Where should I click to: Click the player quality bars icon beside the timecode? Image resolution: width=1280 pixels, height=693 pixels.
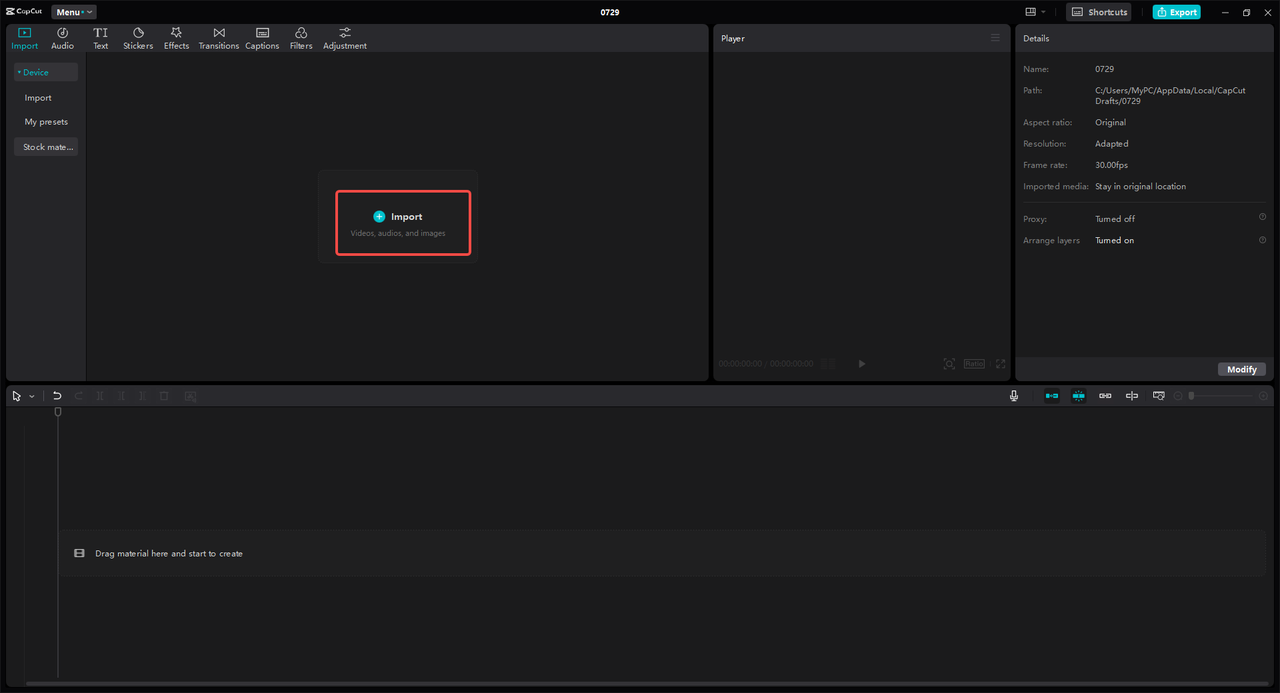coord(828,364)
